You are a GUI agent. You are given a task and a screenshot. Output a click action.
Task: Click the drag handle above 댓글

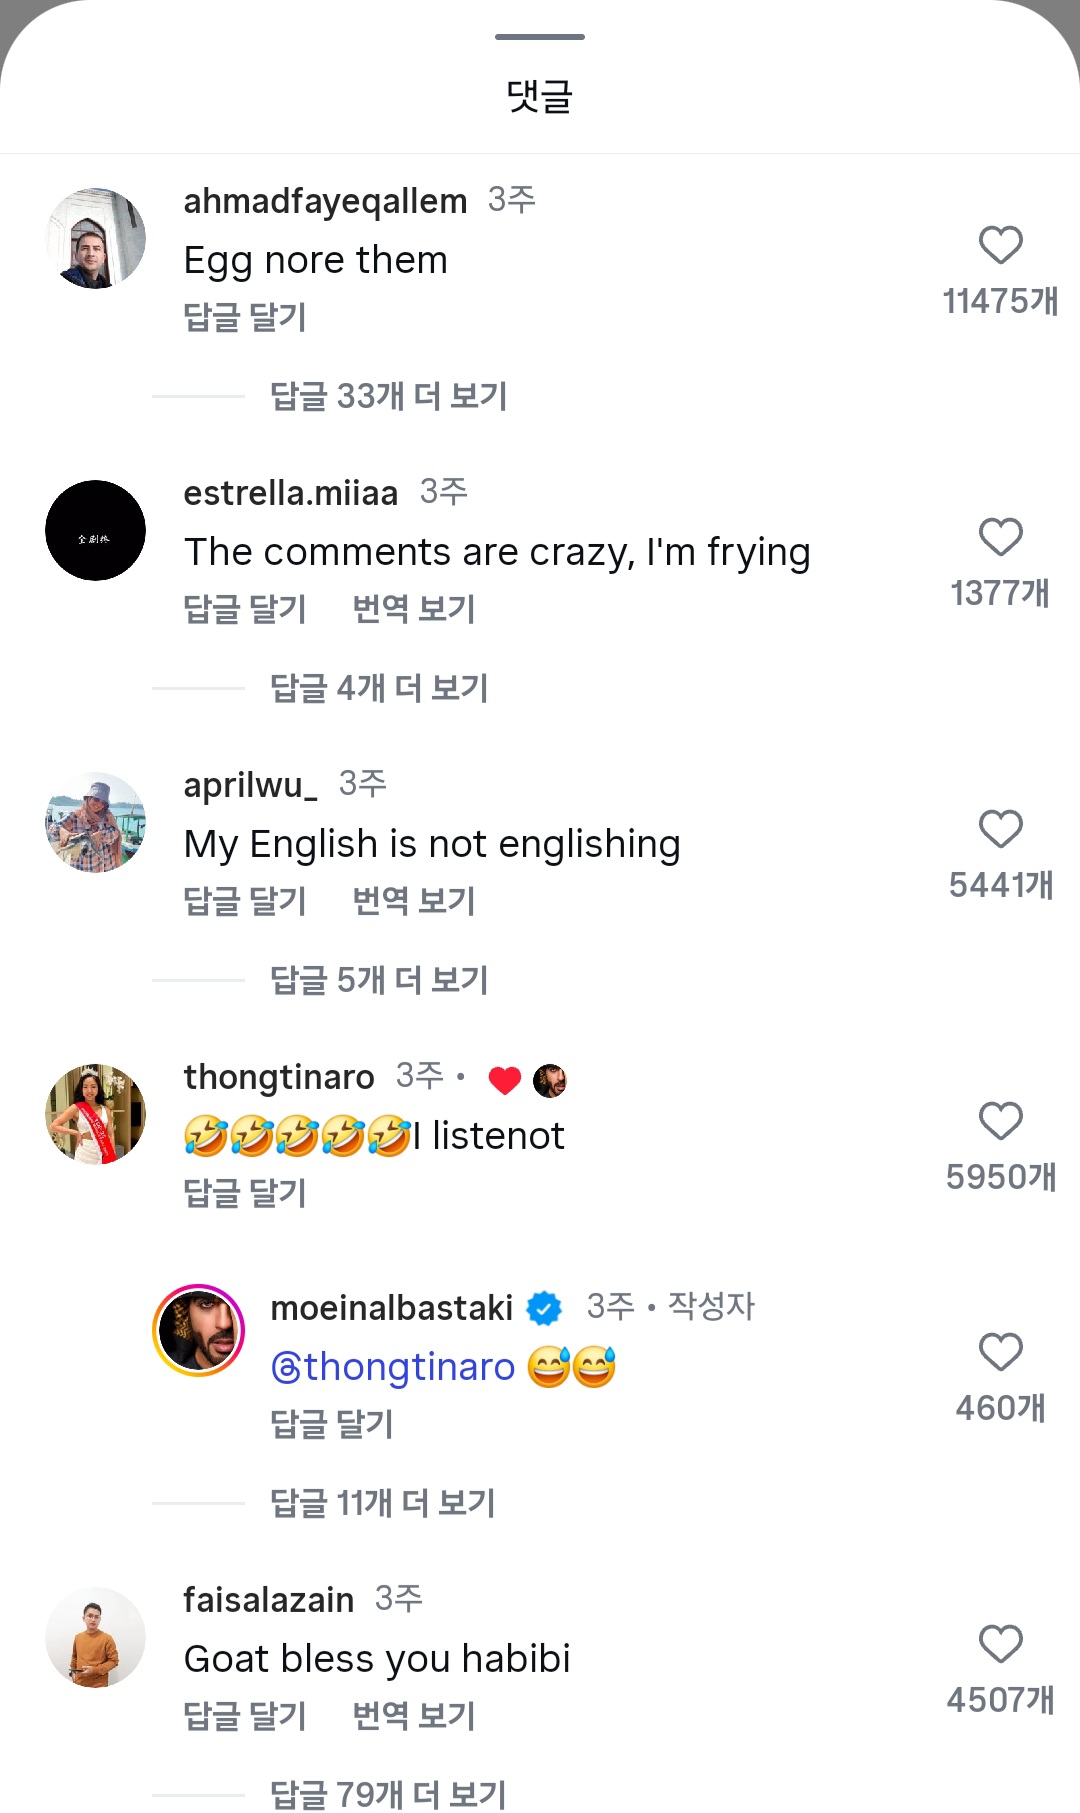coord(539,36)
